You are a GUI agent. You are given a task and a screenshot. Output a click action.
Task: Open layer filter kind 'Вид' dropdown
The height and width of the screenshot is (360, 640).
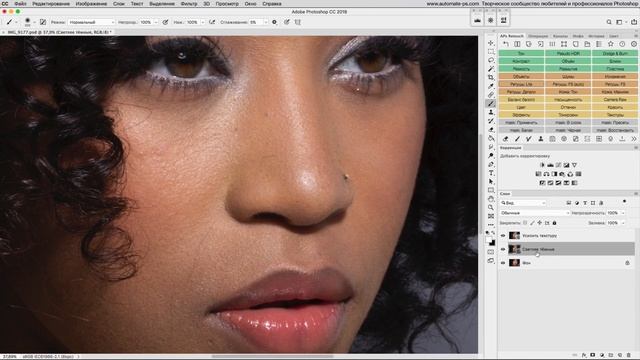click(523, 203)
